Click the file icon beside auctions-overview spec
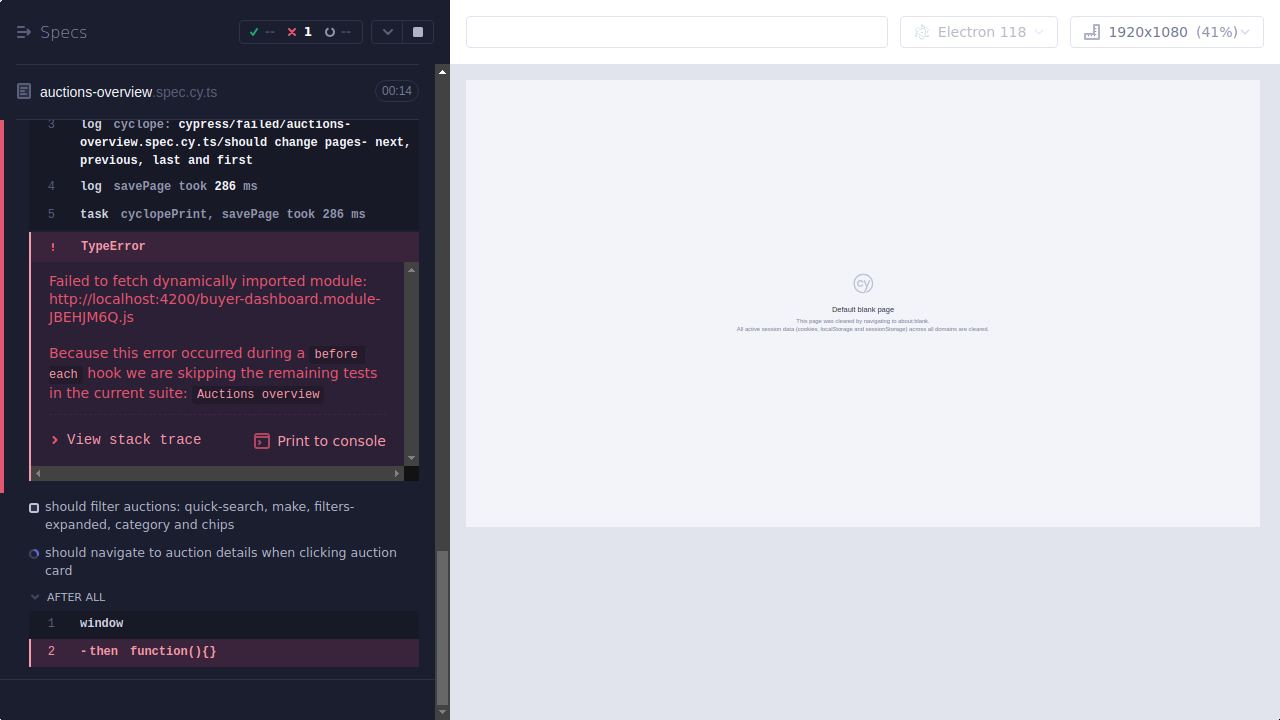 22,91
